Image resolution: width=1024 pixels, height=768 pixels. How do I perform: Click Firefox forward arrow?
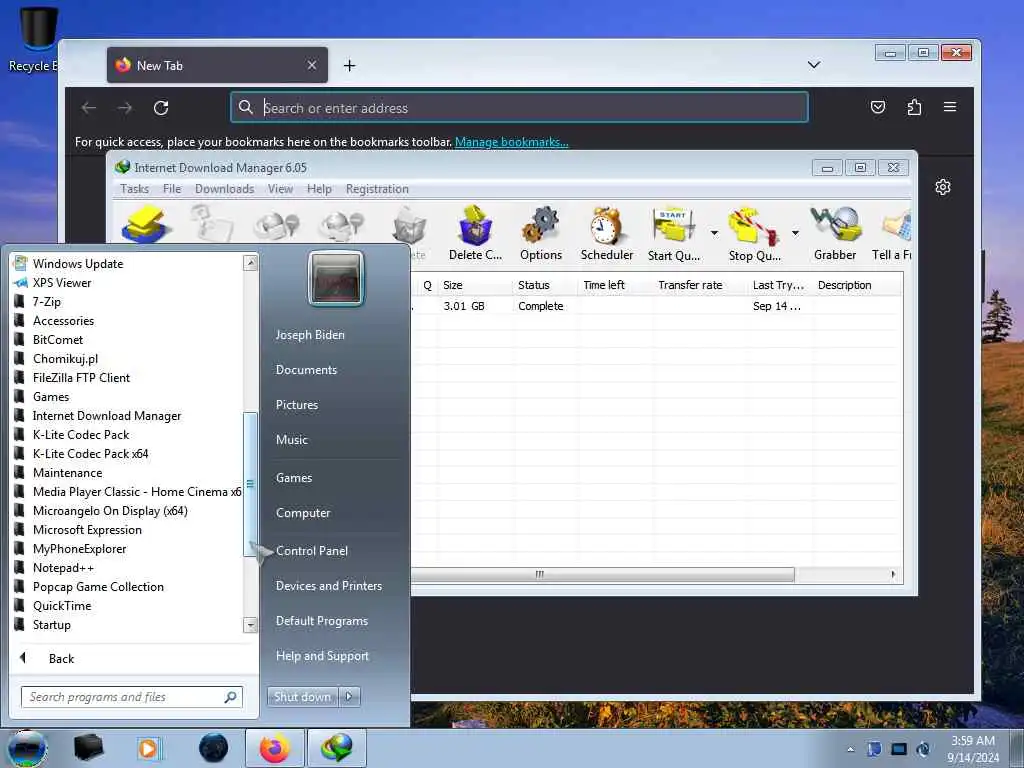(125, 108)
